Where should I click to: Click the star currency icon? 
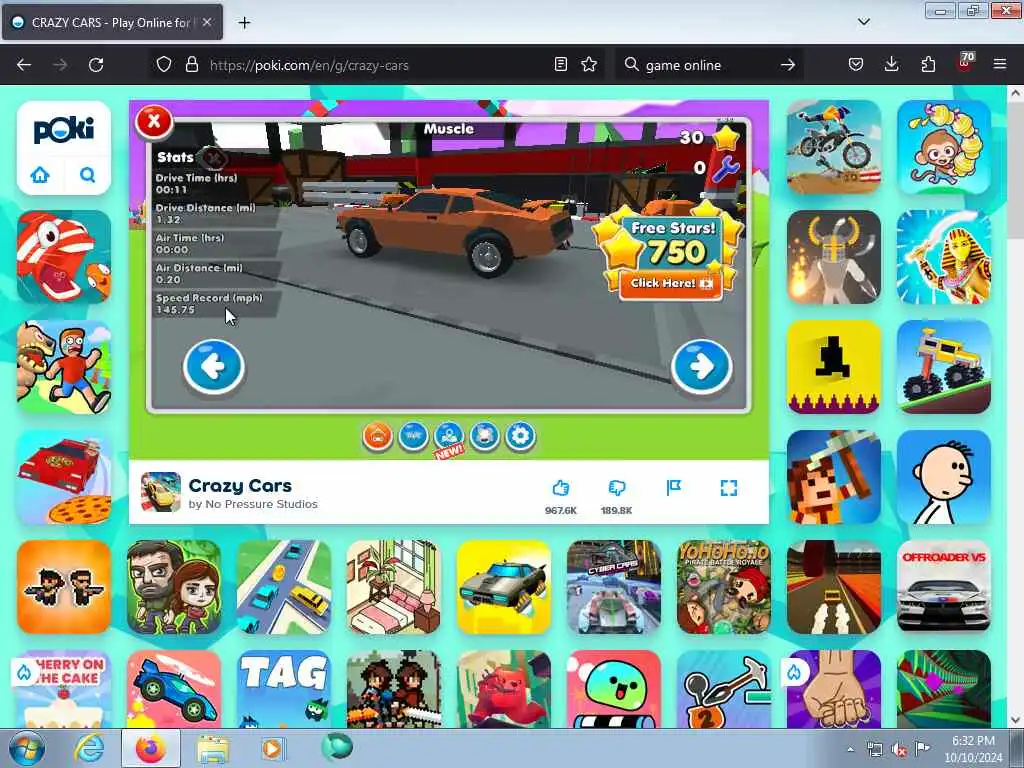726,136
